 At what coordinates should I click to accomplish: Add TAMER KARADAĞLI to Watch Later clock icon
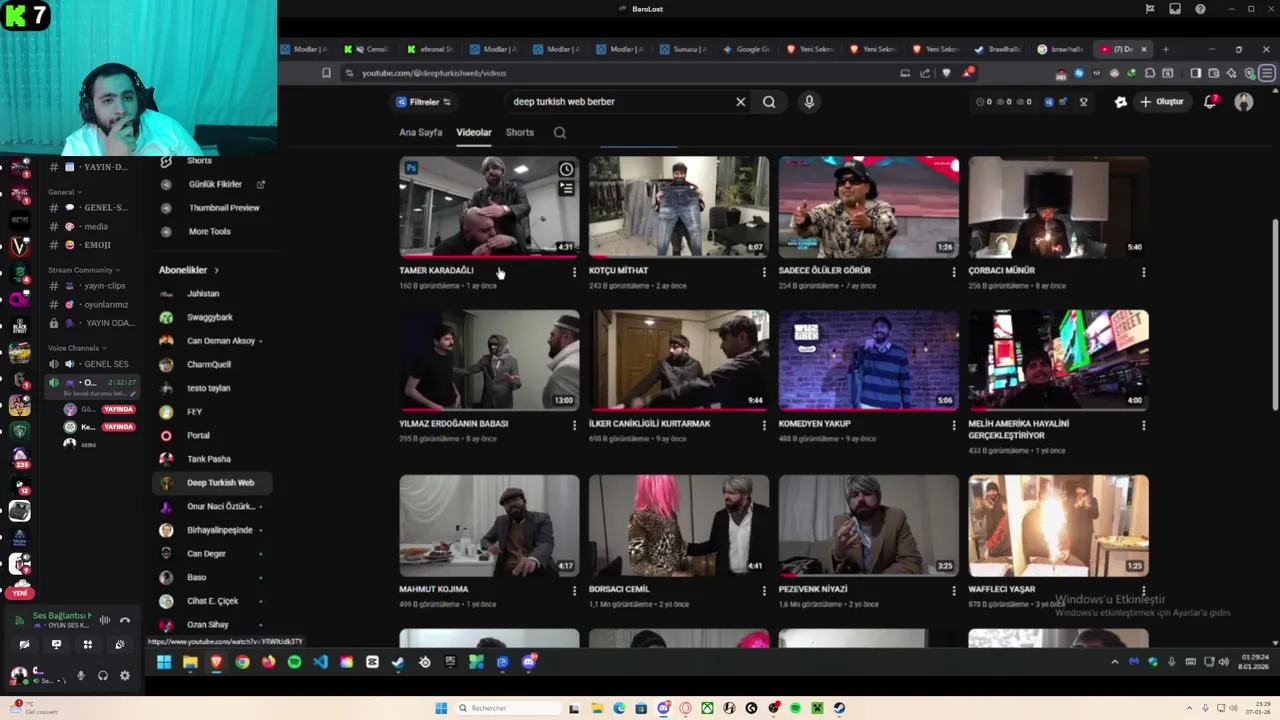[566, 169]
